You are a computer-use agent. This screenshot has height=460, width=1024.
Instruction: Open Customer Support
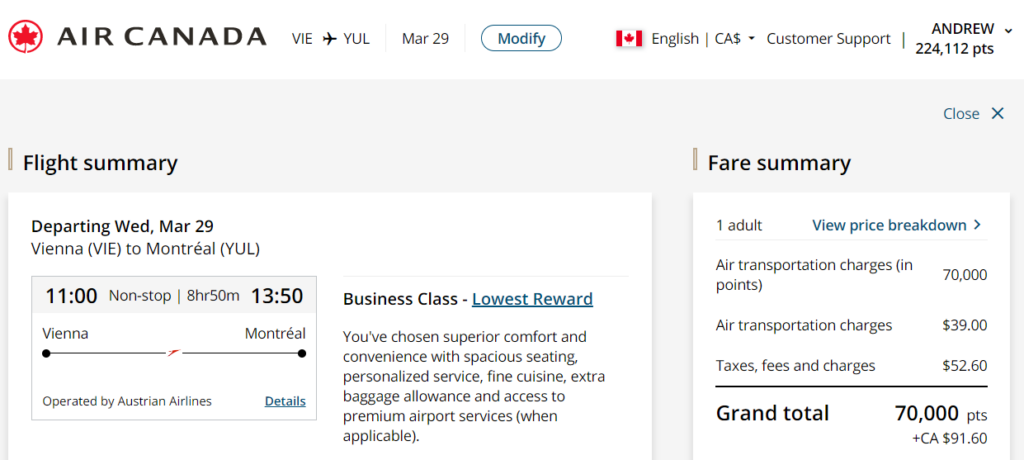coord(828,39)
